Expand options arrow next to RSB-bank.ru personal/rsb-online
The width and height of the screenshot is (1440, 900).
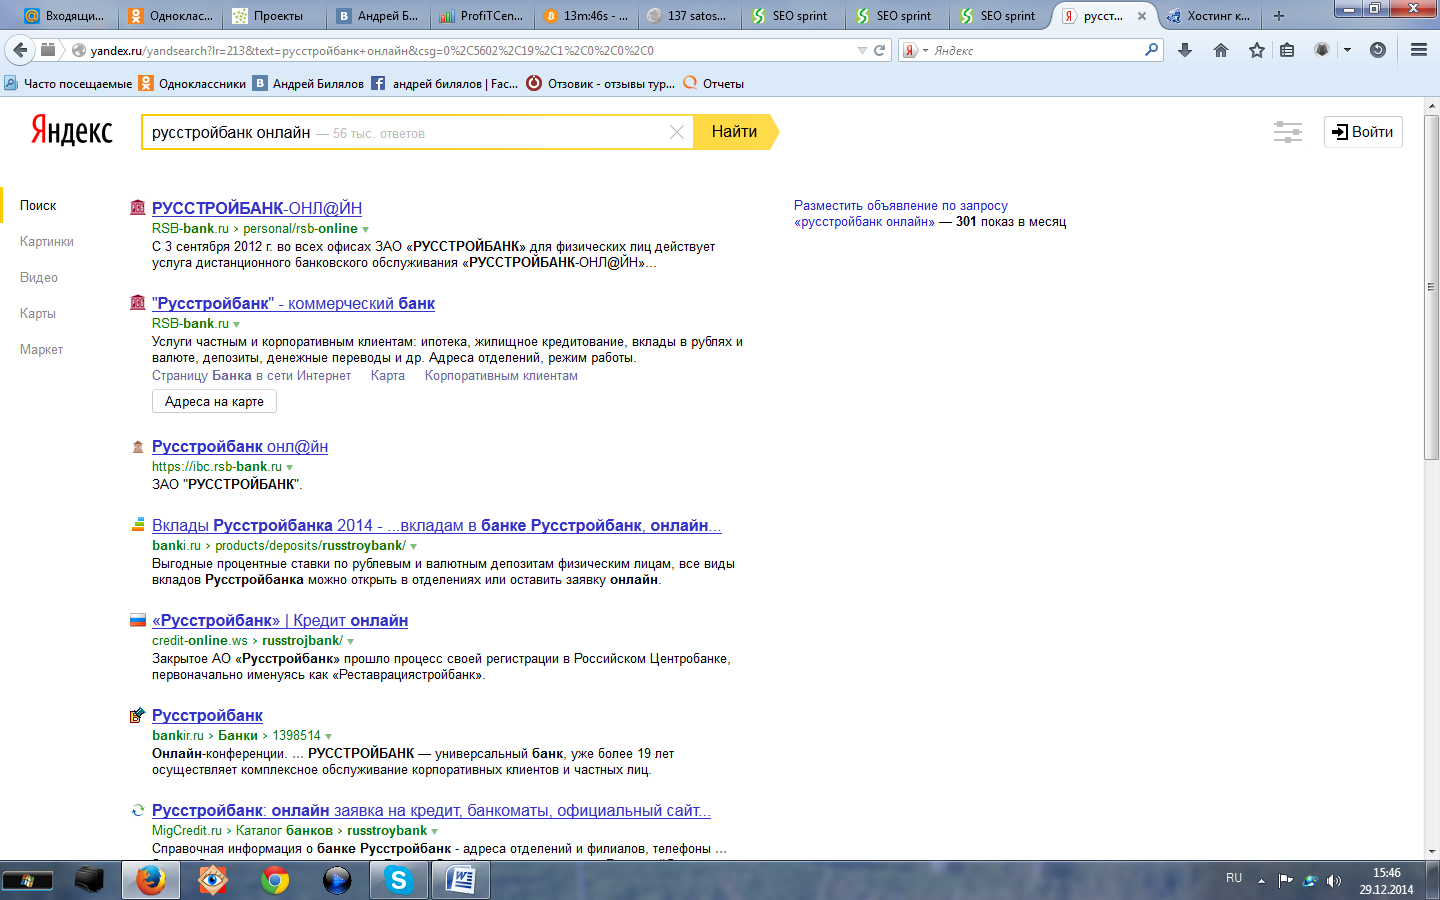[366, 230]
